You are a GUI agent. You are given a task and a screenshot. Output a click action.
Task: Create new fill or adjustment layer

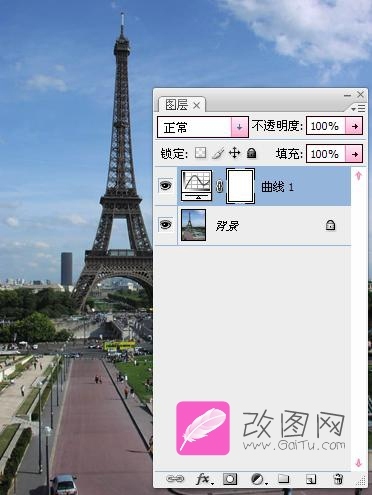tap(258, 479)
